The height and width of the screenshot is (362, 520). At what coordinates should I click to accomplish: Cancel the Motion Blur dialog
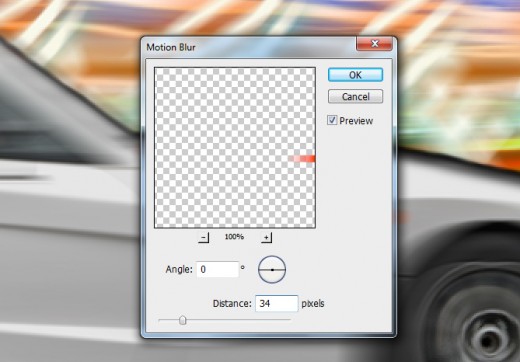(x=355, y=96)
